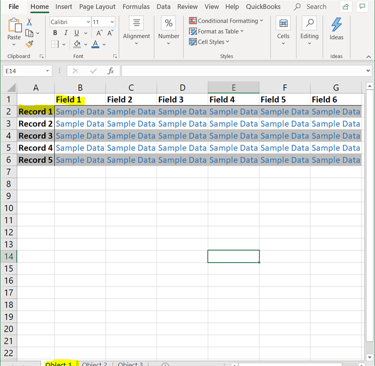The height and width of the screenshot is (366, 375).
Task: Select the Format Painter brush
Action: pos(29,44)
